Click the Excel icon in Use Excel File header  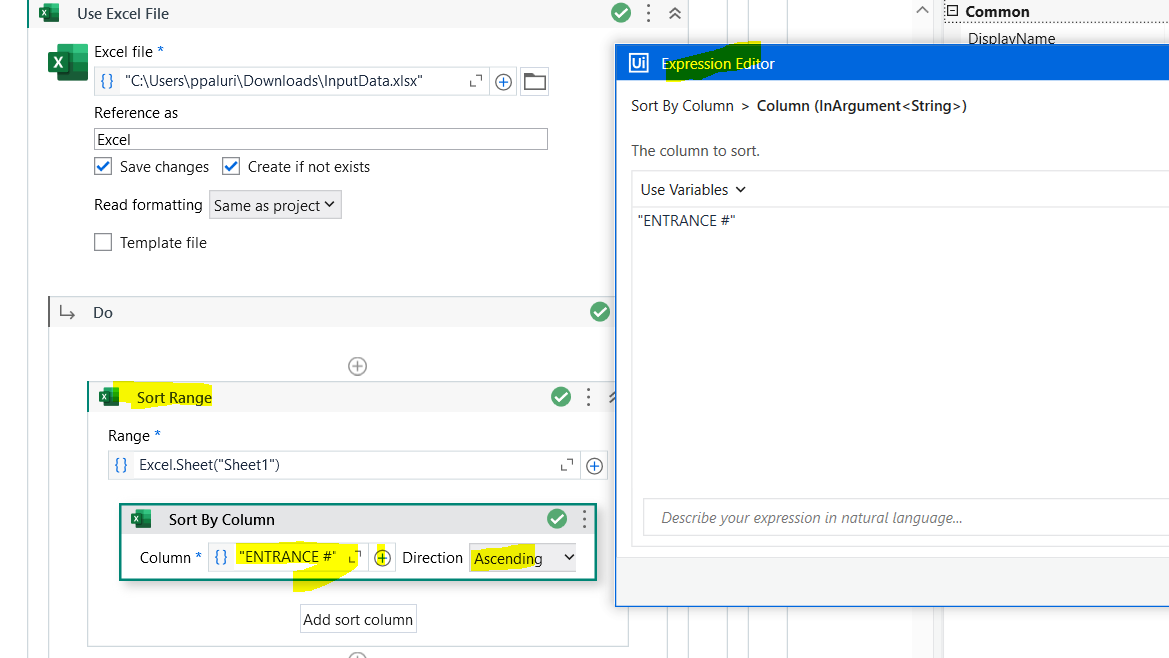click(49, 13)
